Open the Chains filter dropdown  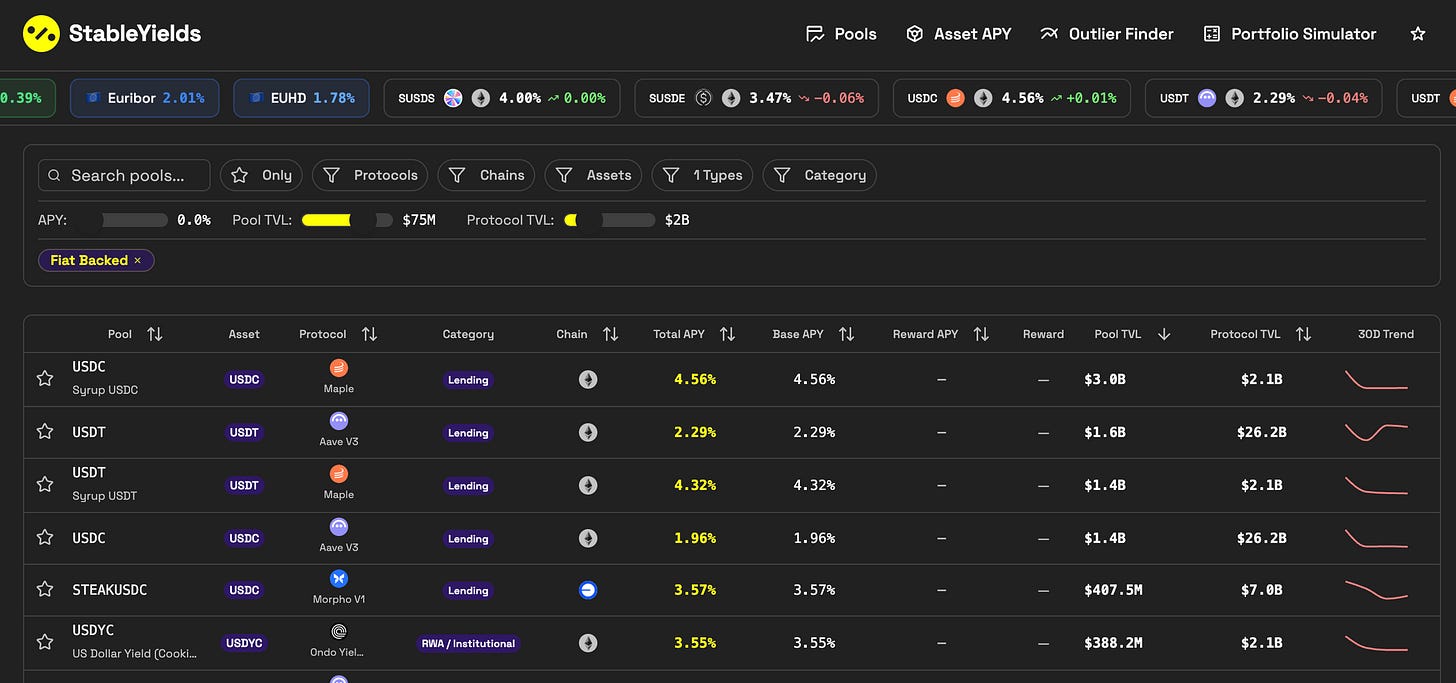(x=486, y=175)
